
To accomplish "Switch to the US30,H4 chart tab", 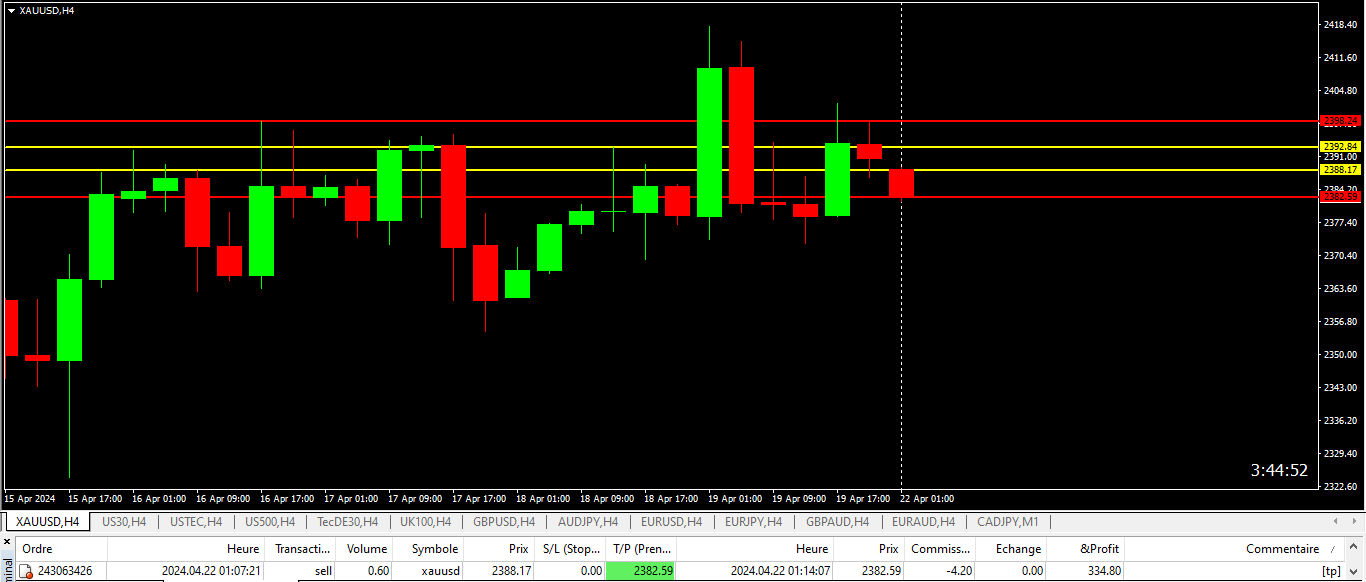I will click(x=124, y=522).
